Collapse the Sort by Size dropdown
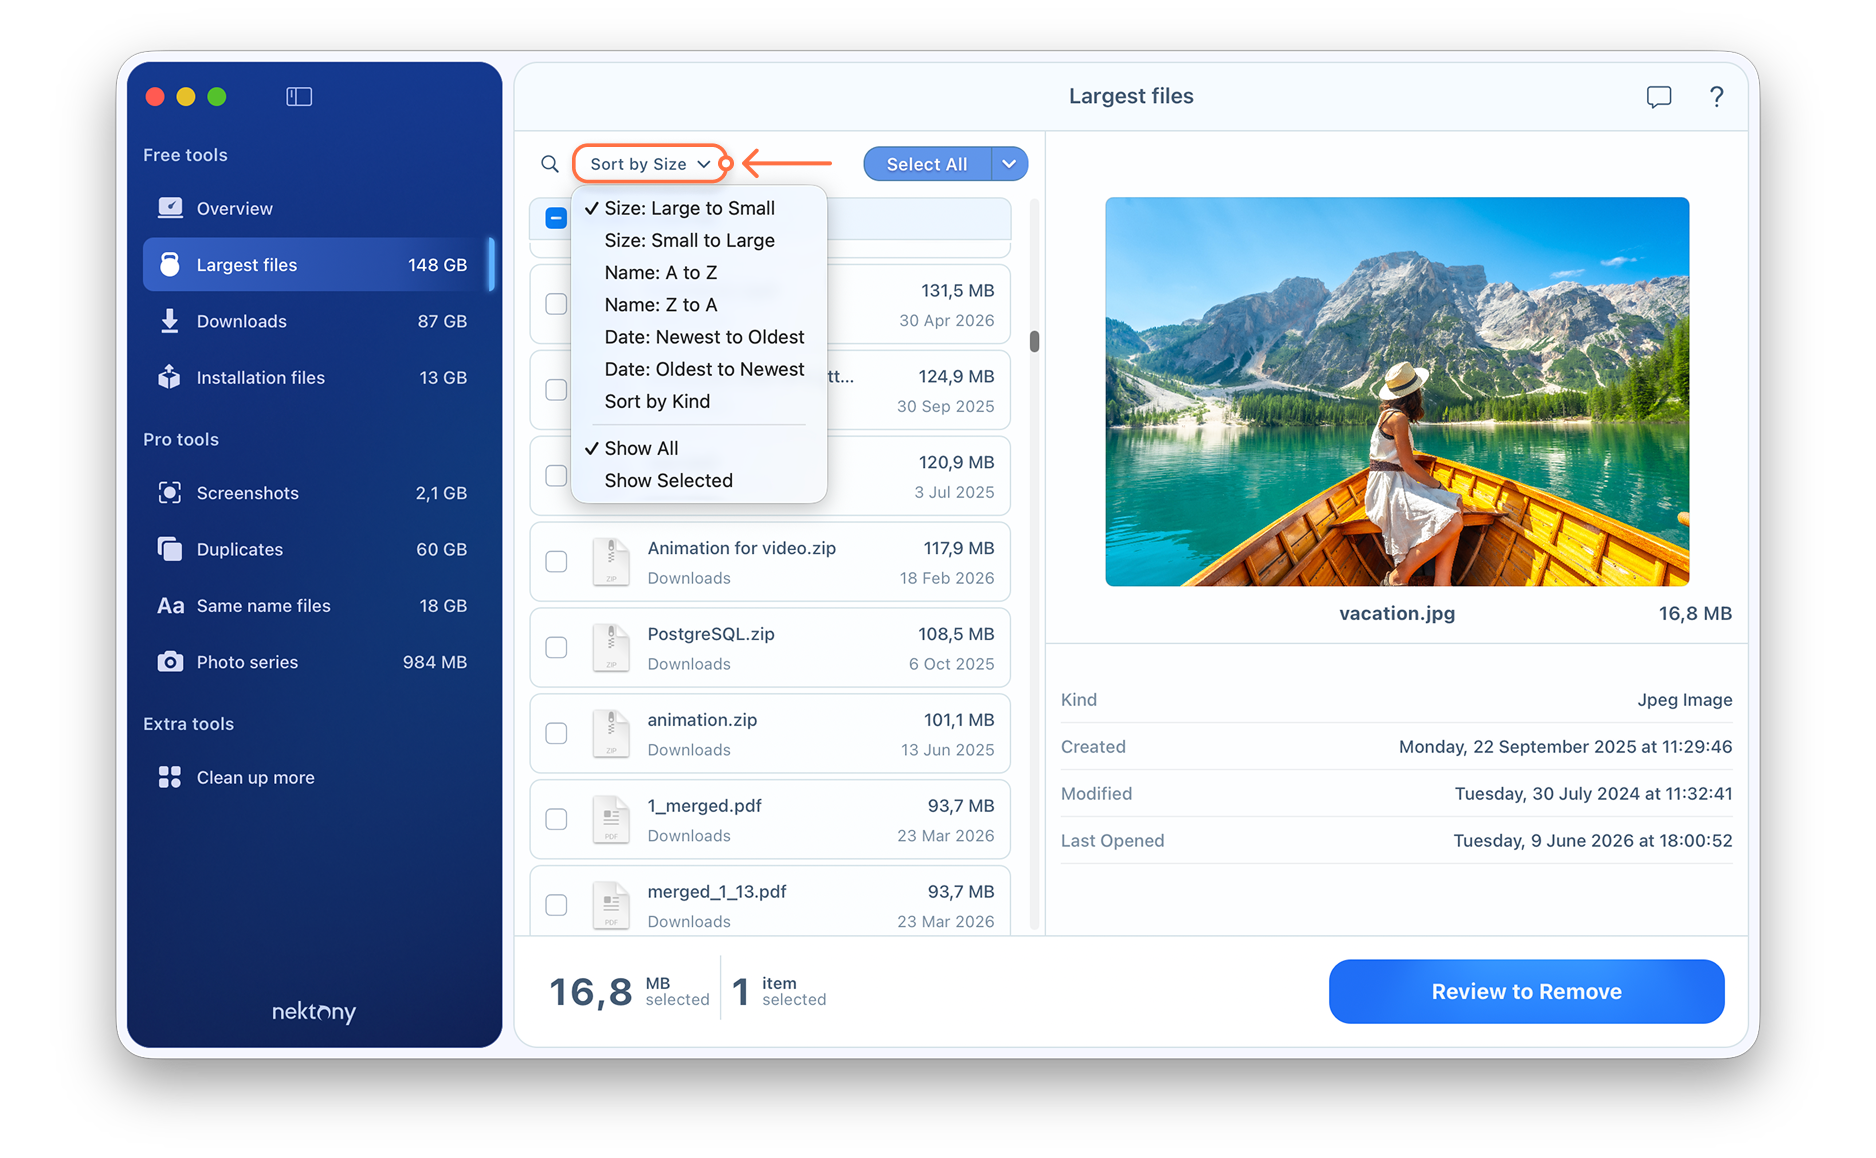The image size is (1876, 1158). tap(650, 164)
